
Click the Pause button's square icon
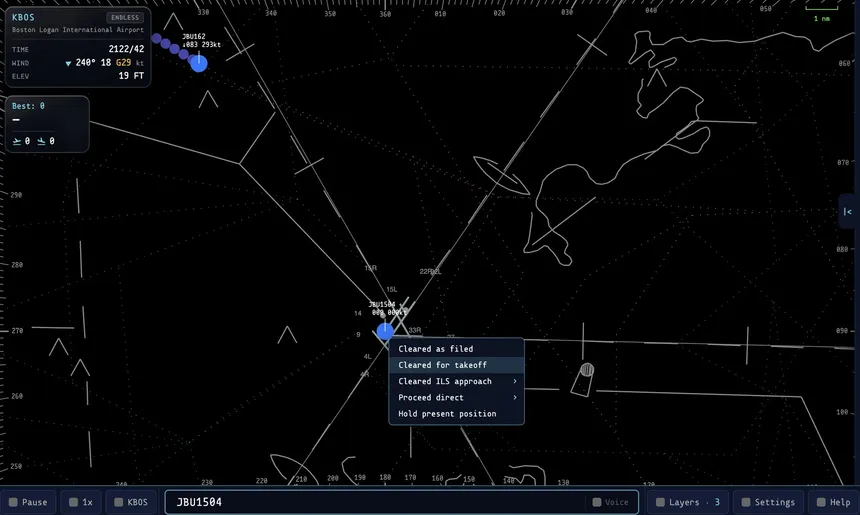click(x=13, y=502)
